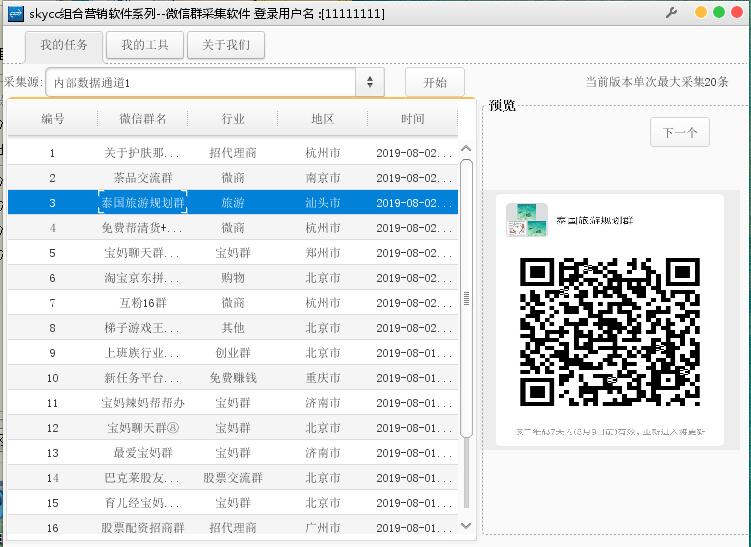This screenshot has height=547, width=751.
Task: Switch to the 我的任务 tab
Action: coord(64,45)
